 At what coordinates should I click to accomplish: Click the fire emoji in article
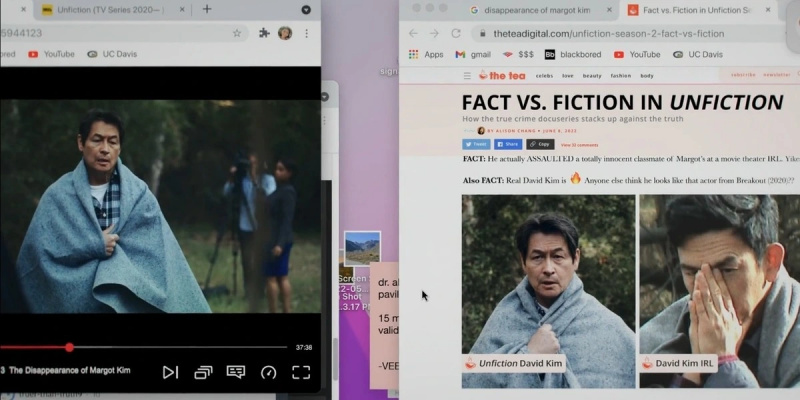coord(576,178)
